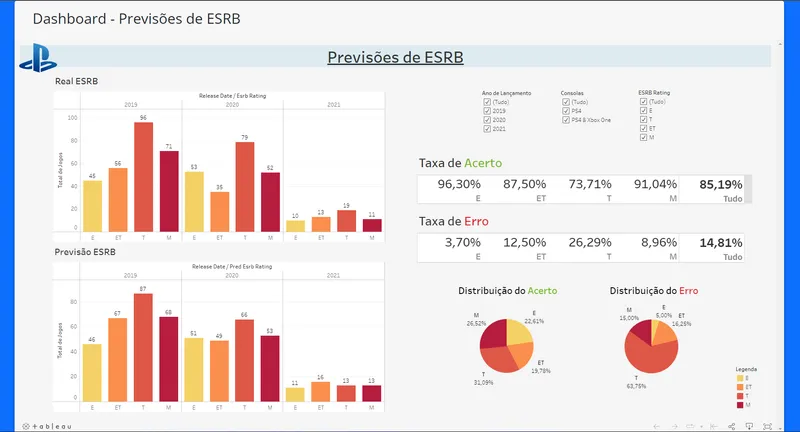
Task: Click the replay/revert icon in Tableau toolbar
Action: point(690,426)
